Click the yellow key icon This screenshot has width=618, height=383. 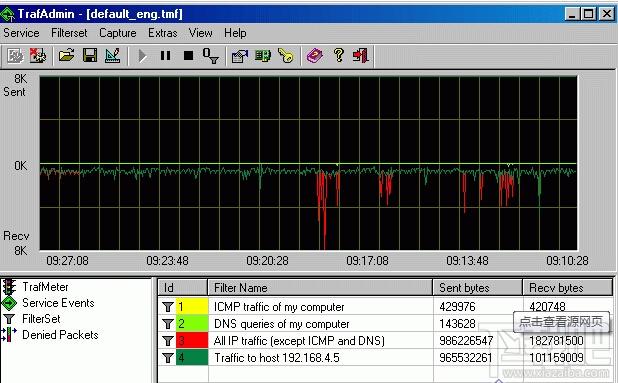[x=285, y=56]
